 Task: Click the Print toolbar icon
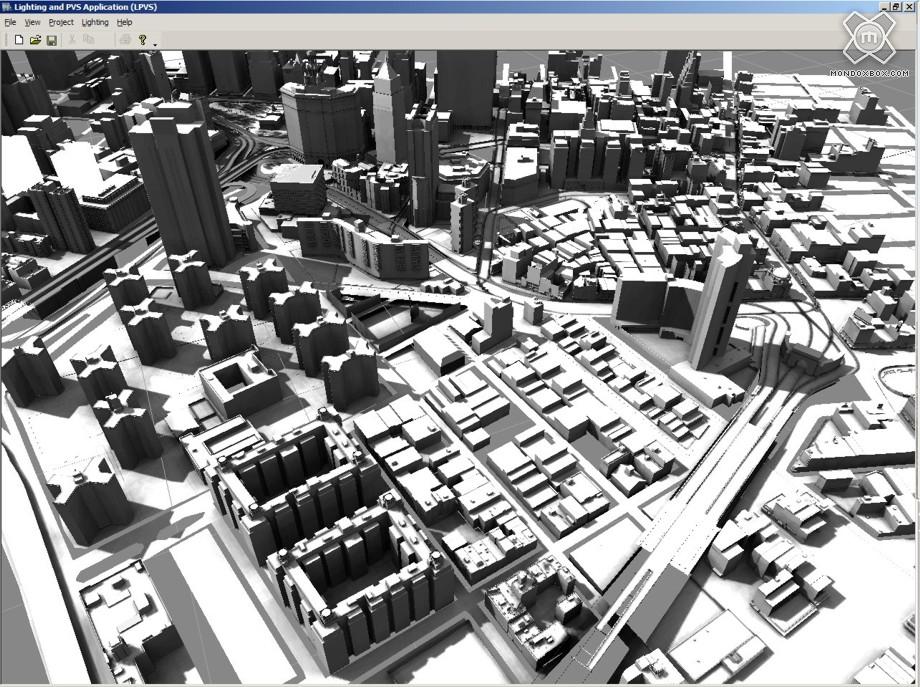125,40
